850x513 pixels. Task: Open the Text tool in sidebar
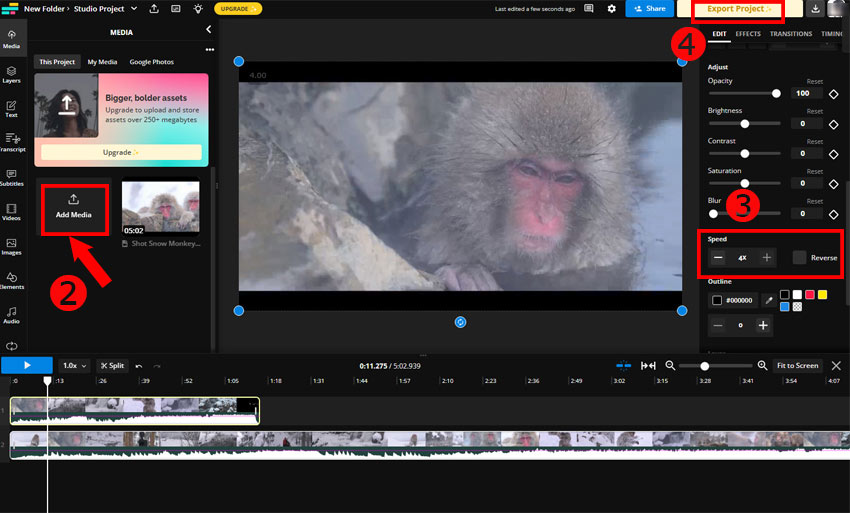point(11,108)
